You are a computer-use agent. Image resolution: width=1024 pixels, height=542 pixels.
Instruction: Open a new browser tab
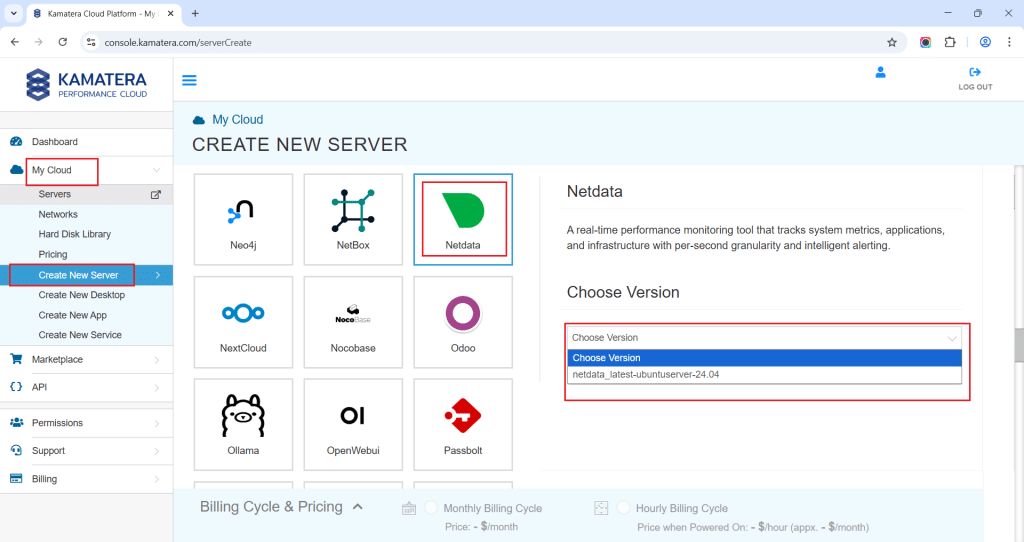point(195,13)
